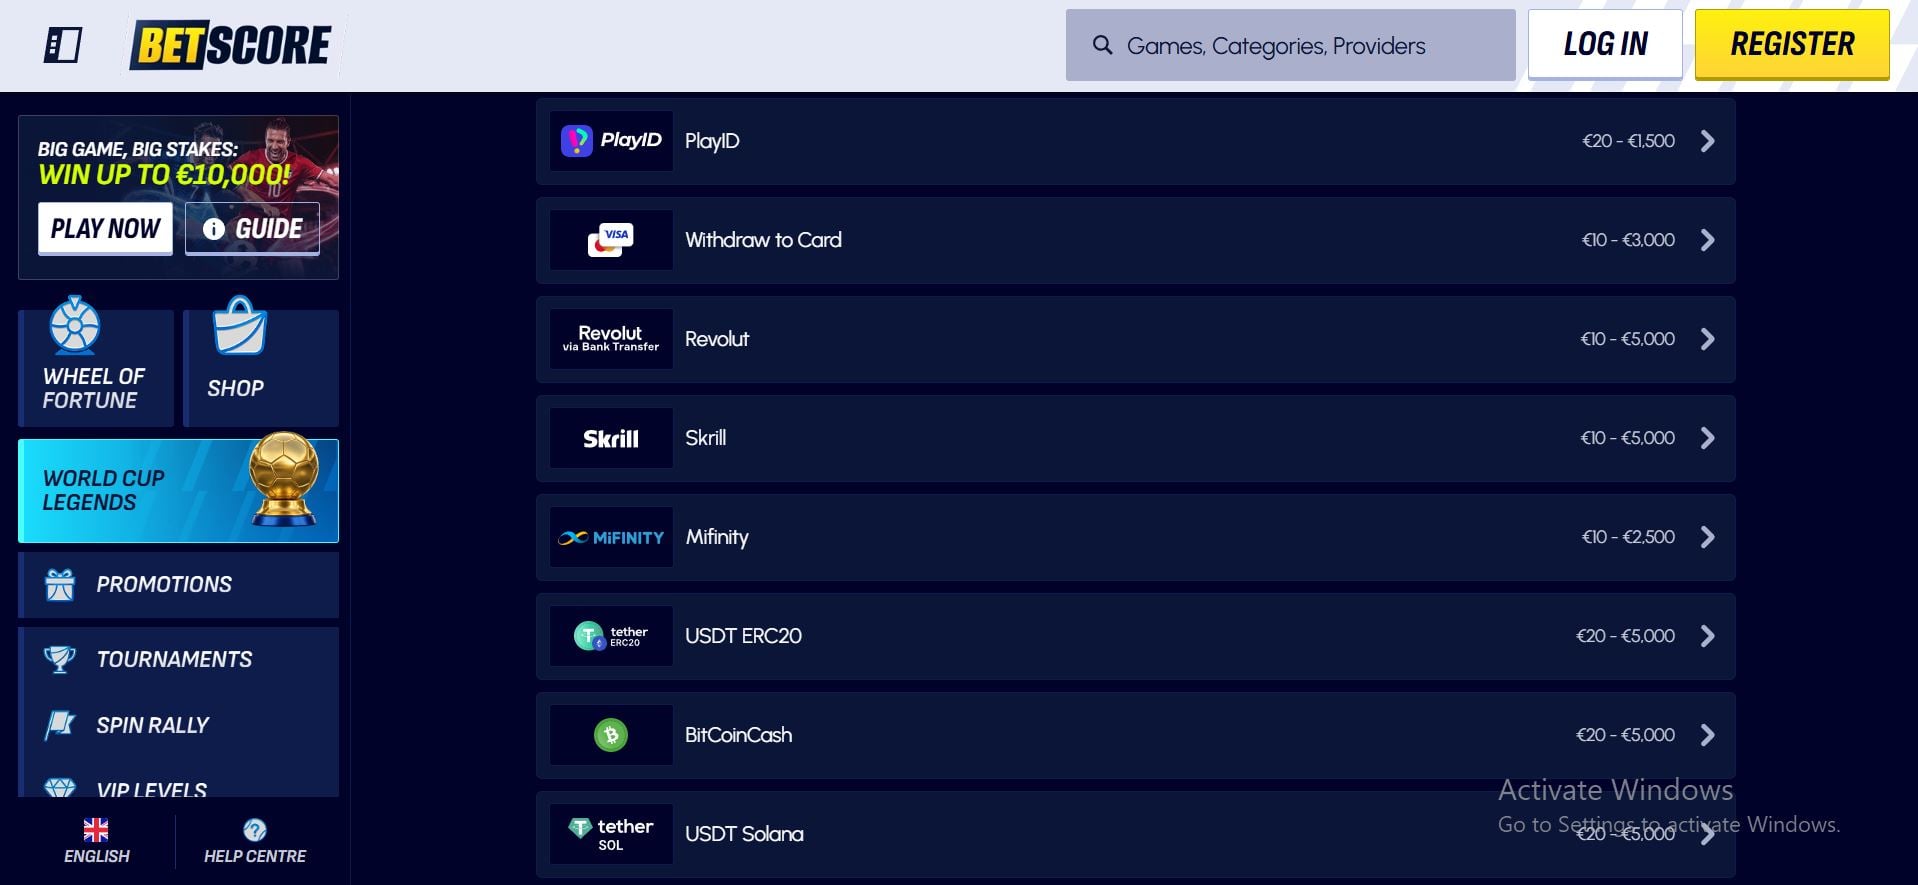Click the tether ERC20 logo icon
The width and height of the screenshot is (1918, 885).
tap(611, 636)
